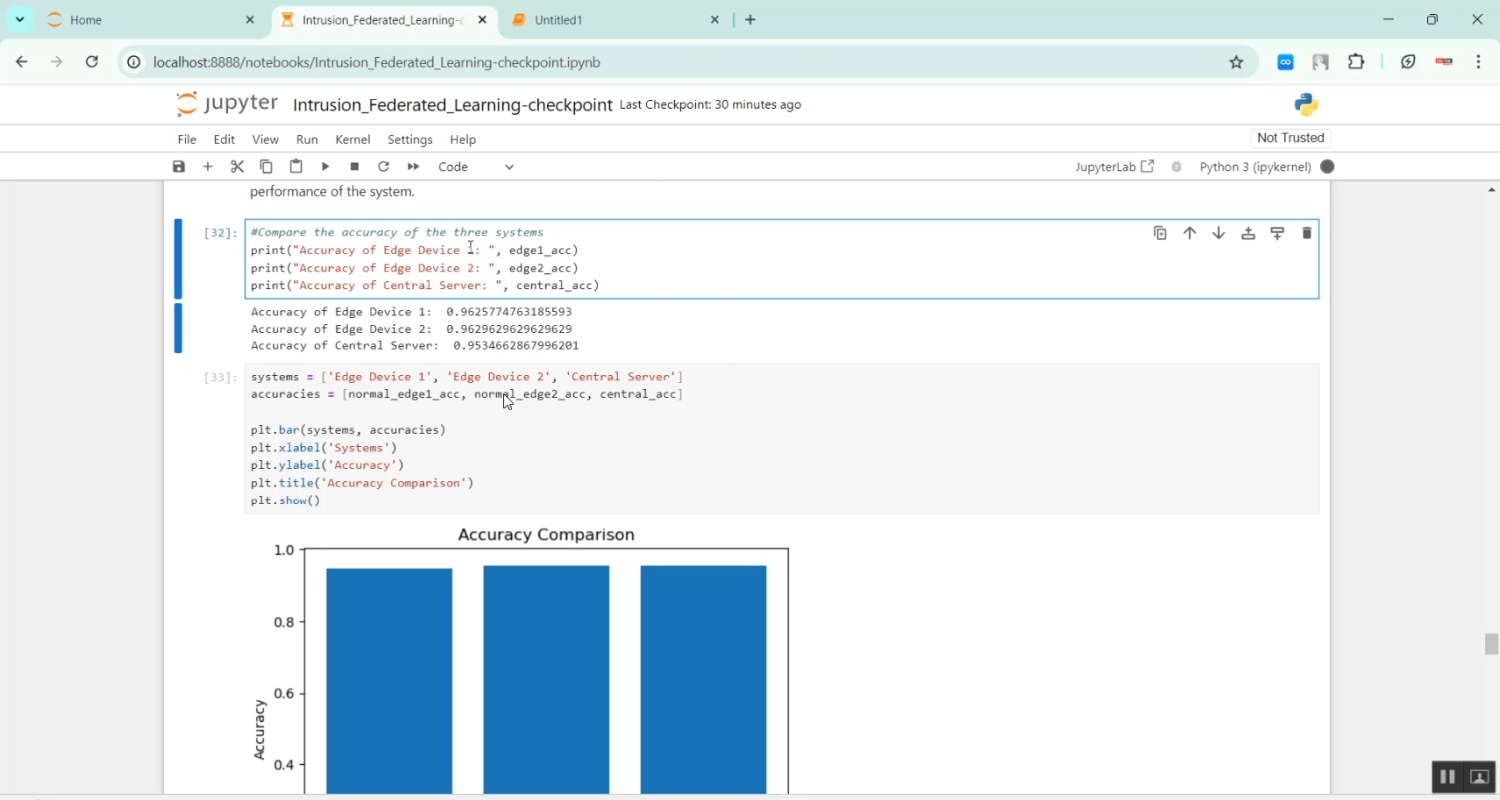Open the Kernel menu

tap(352, 139)
